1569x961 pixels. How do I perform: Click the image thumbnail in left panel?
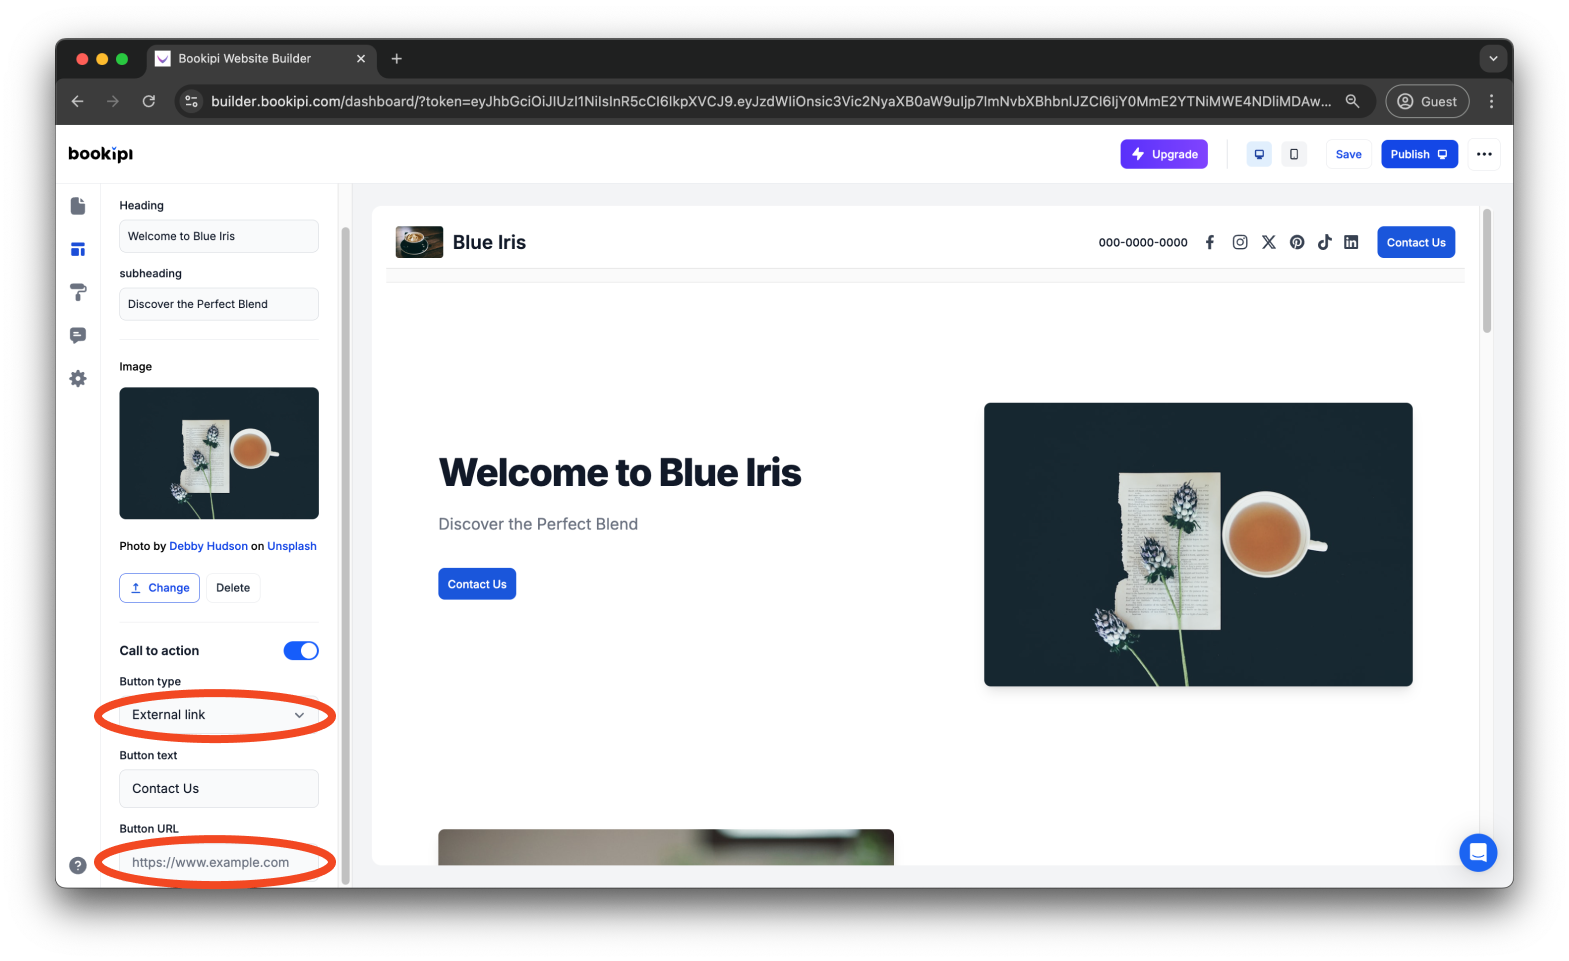(219, 453)
